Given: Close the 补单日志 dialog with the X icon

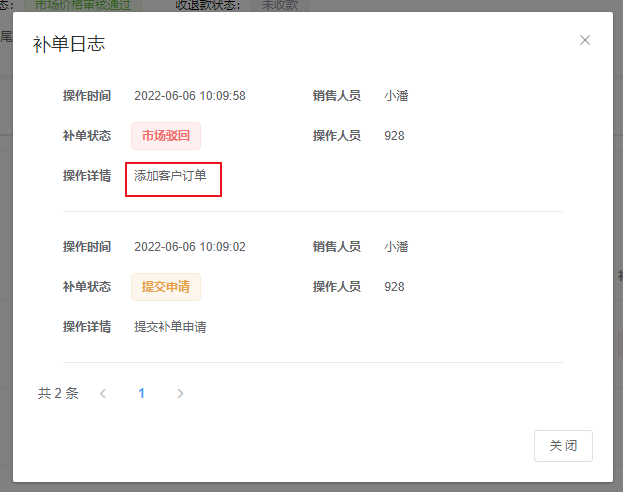Looking at the screenshot, I should point(585,40).
